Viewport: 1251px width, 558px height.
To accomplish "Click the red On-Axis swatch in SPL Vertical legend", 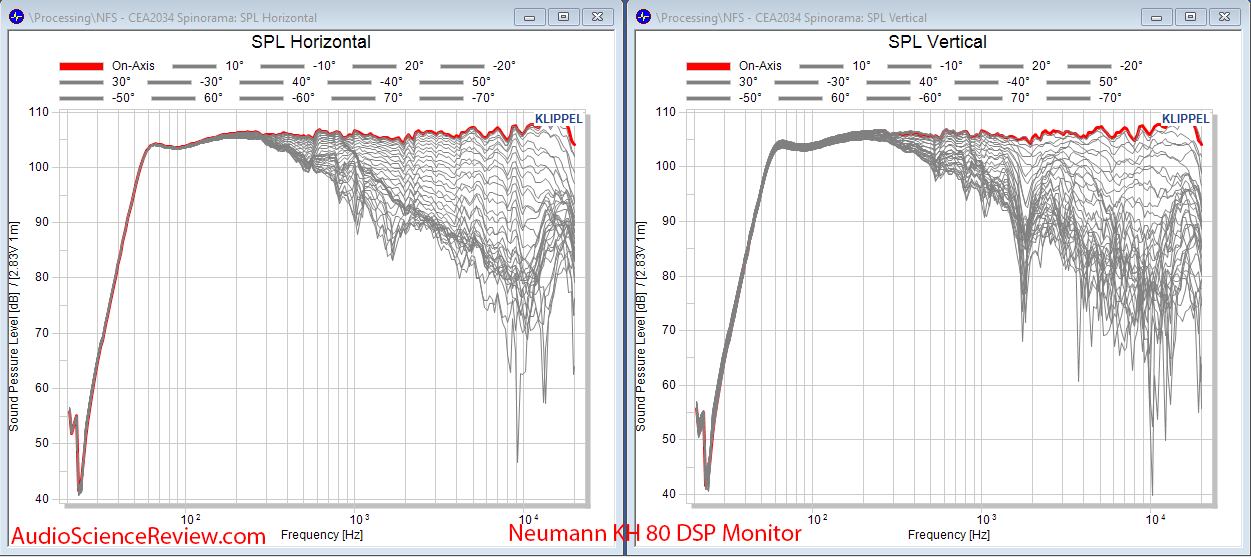I will [x=708, y=66].
